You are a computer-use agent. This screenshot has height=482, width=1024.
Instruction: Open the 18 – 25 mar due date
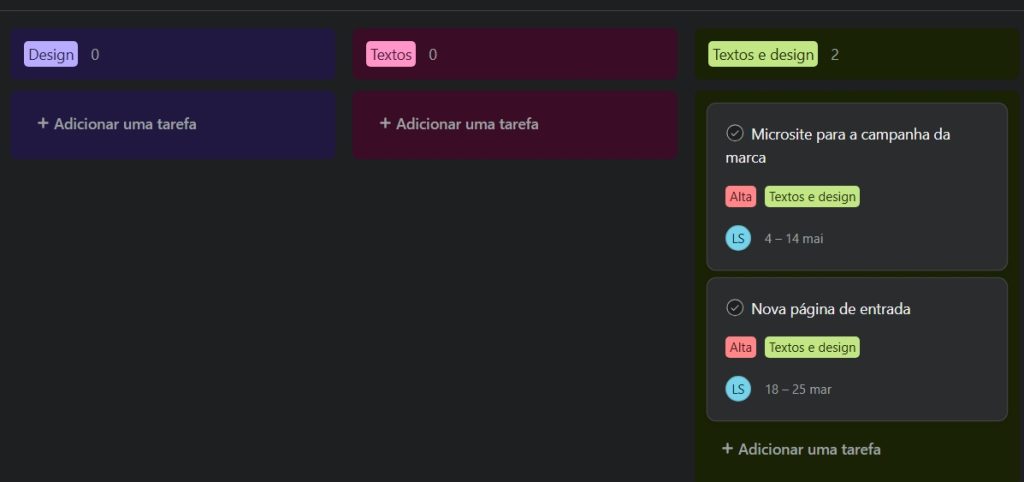click(798, 389)
